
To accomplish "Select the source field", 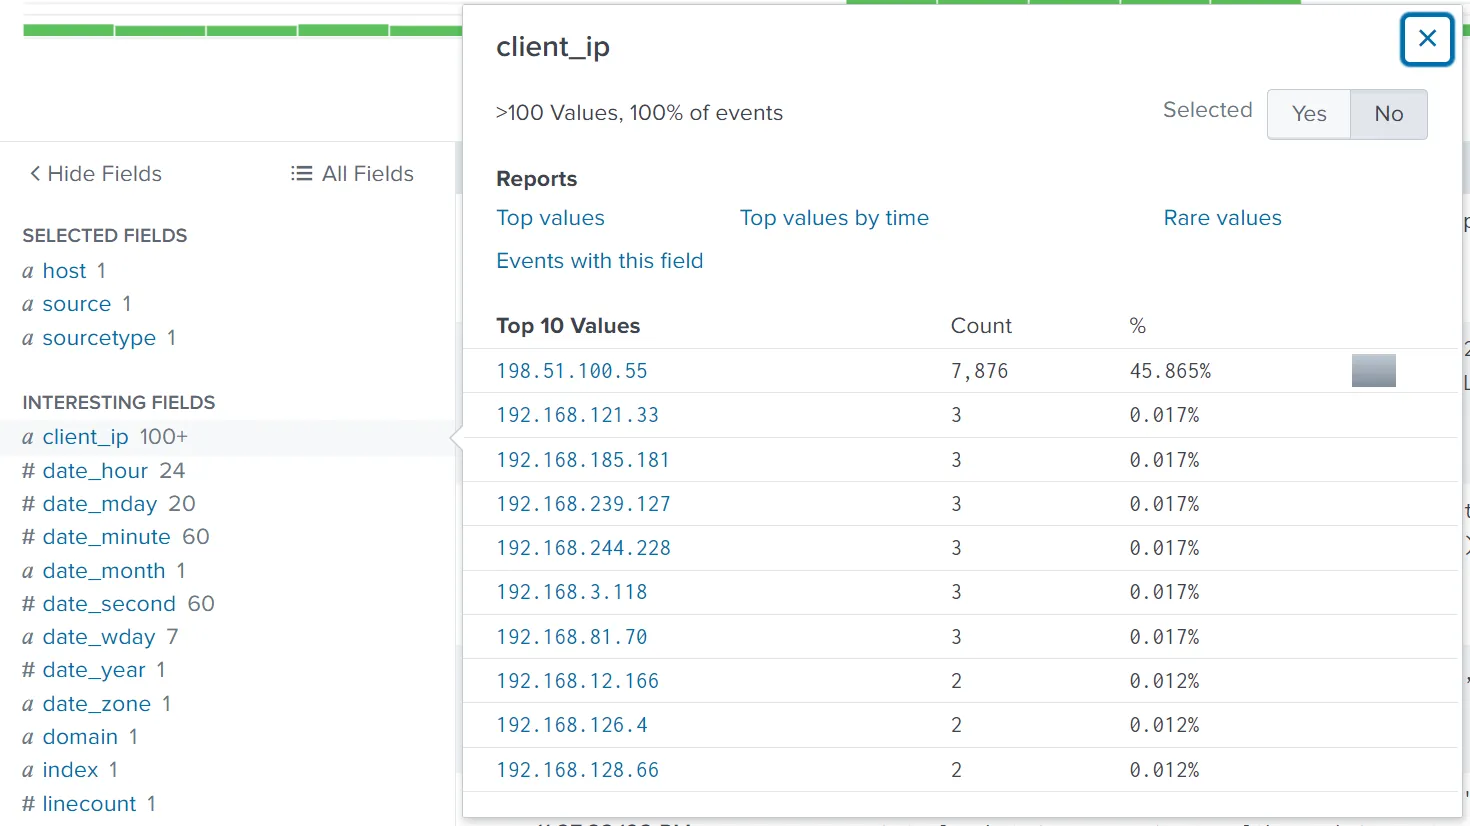I will (x=76, y=304).
